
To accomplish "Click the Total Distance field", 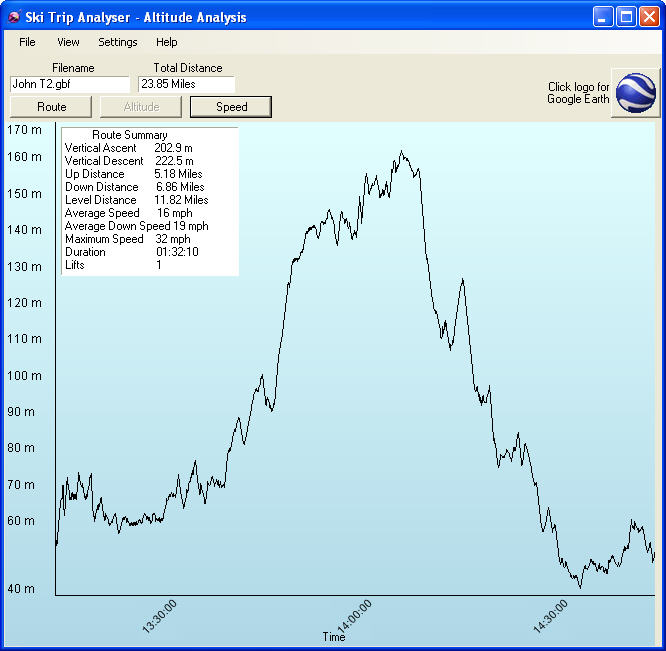I will point(186,85).
